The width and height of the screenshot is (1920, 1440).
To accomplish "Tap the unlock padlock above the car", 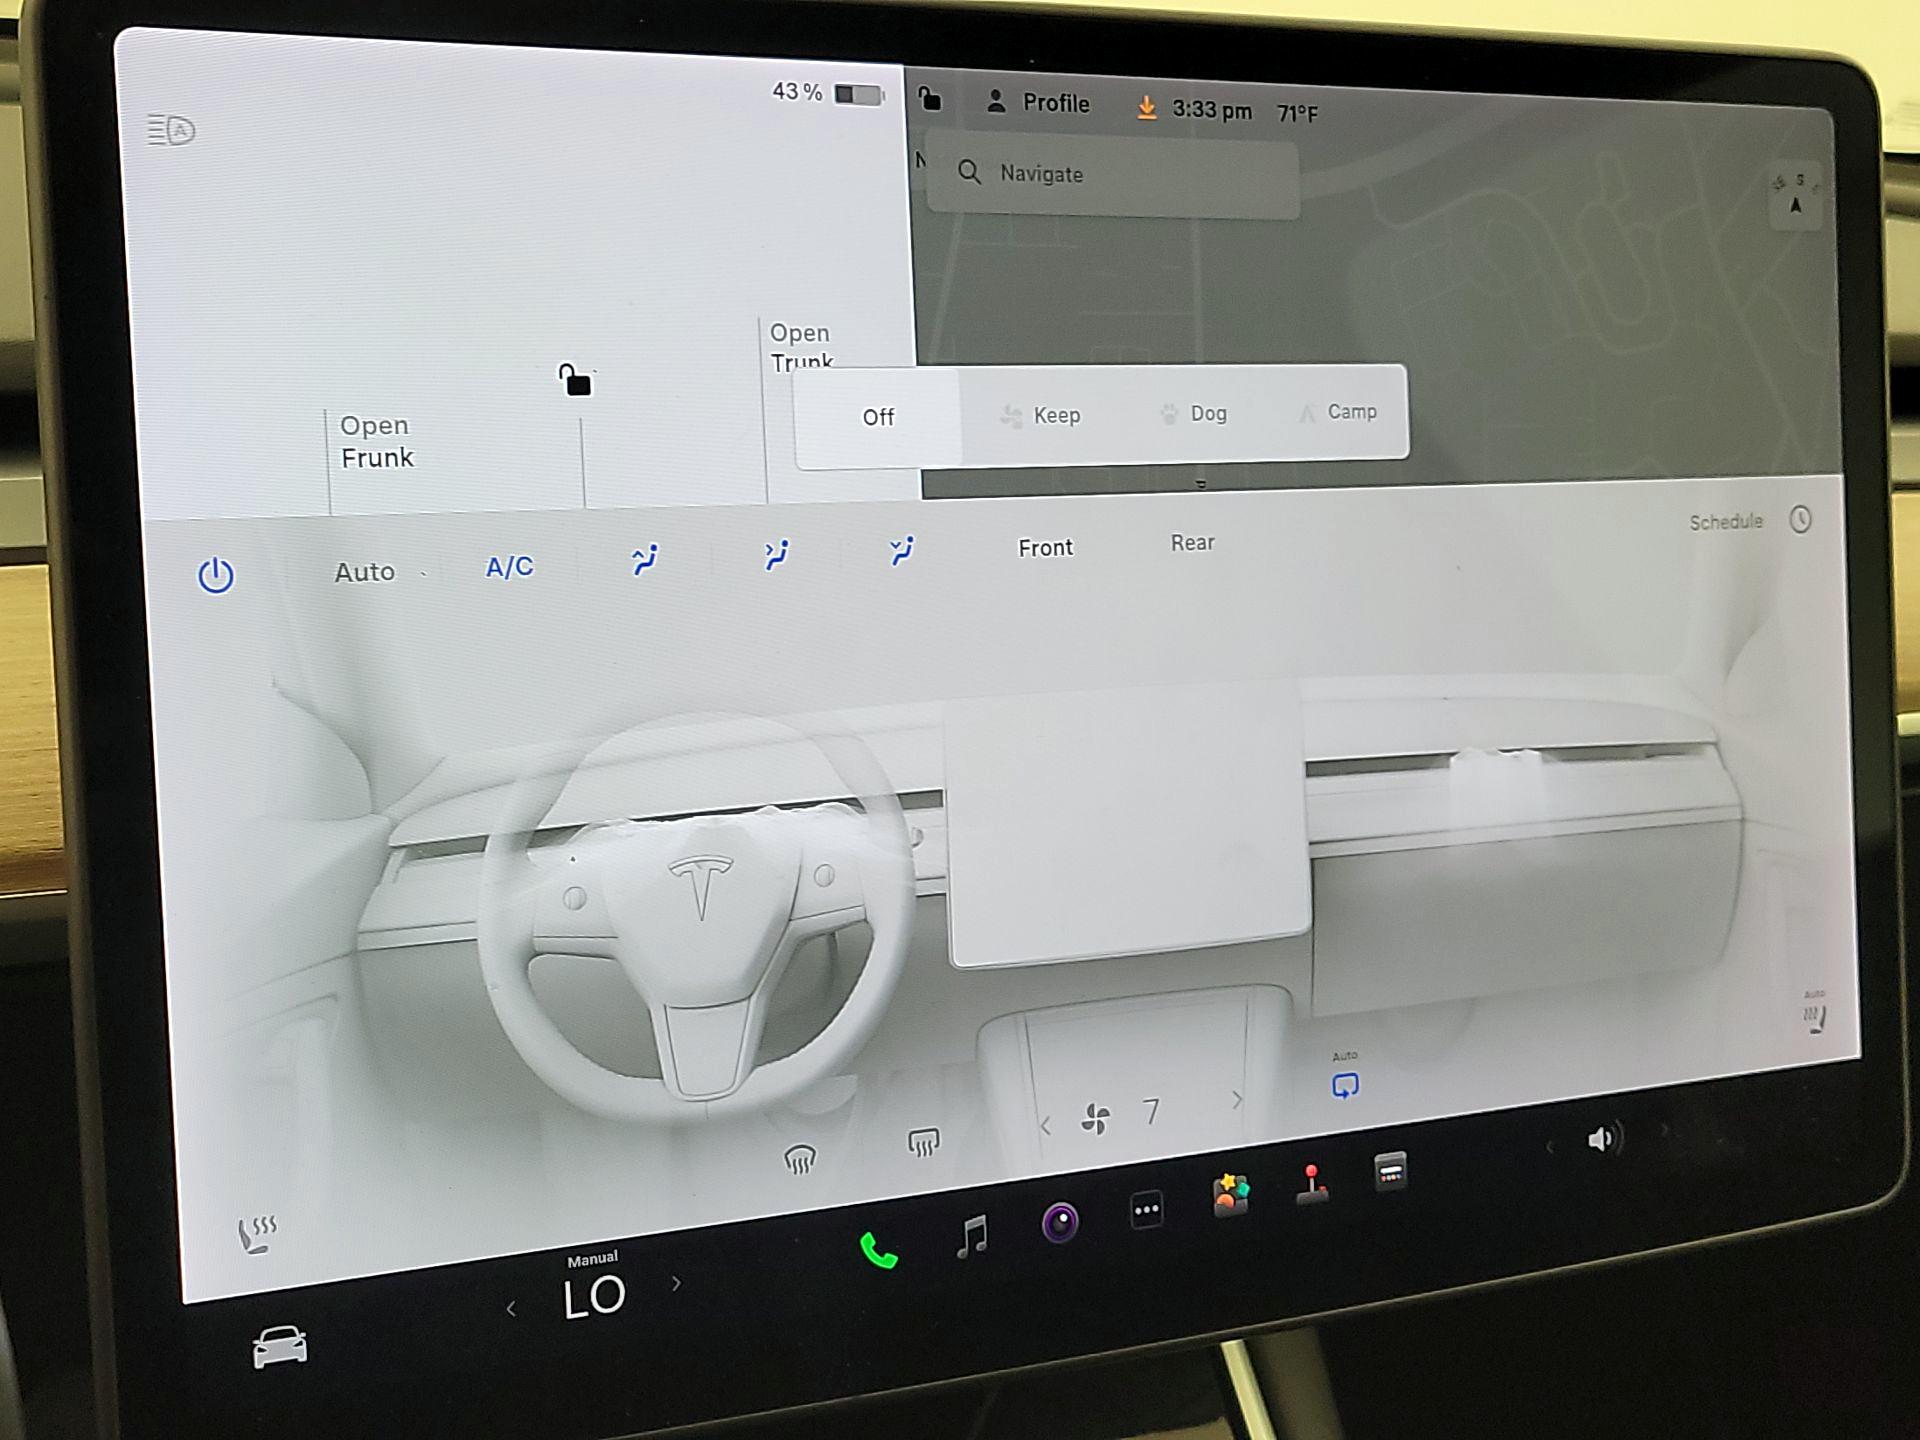I will [575, 380].
